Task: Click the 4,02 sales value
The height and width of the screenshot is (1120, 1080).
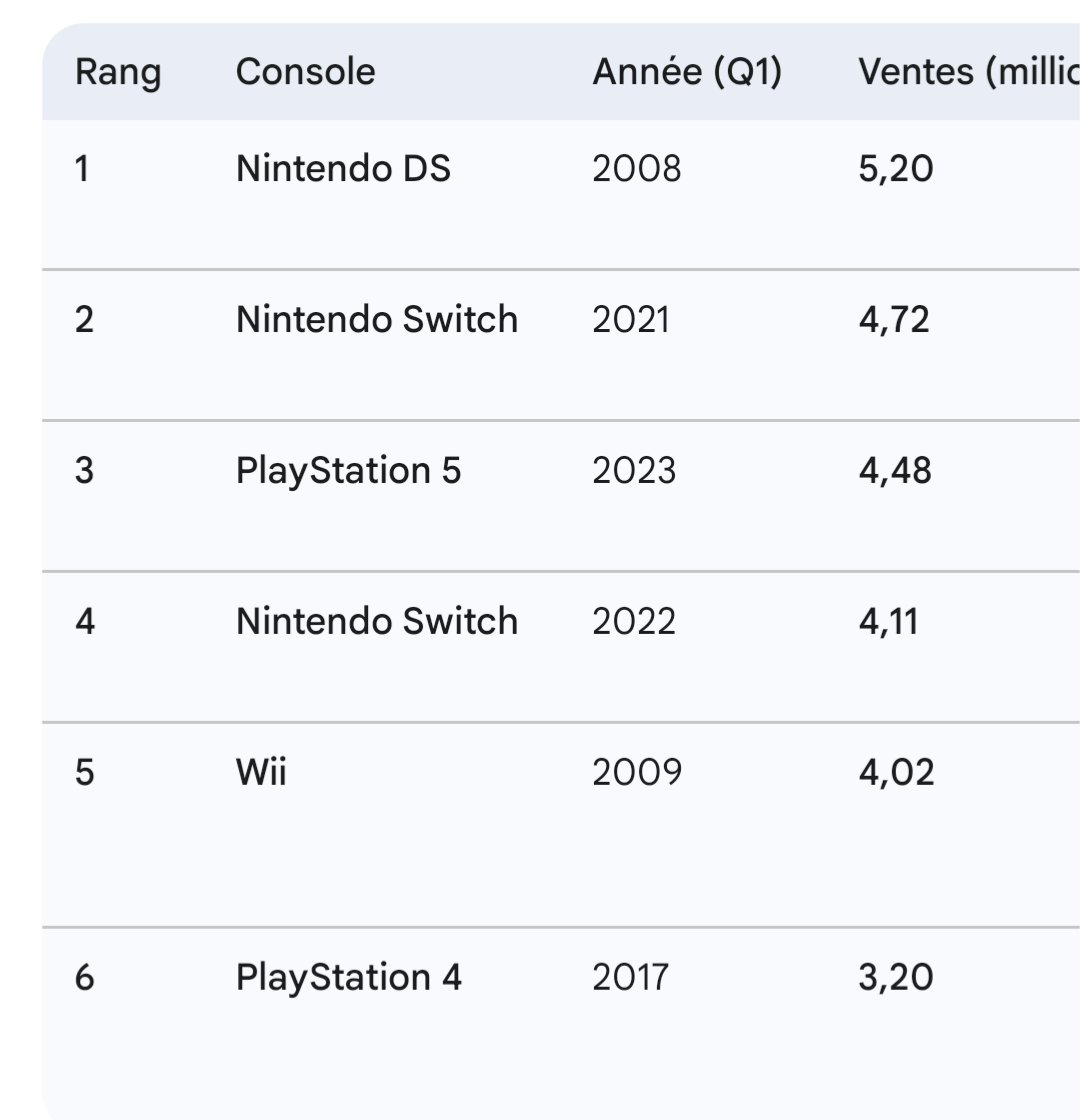Action: tap(895, 772)
